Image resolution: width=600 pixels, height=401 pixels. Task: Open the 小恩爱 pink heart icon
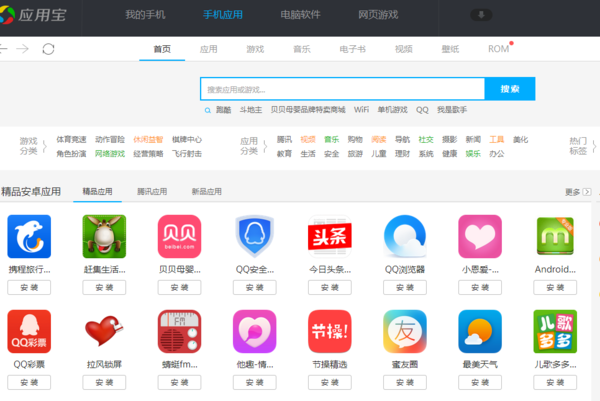(x=480, y=236)
